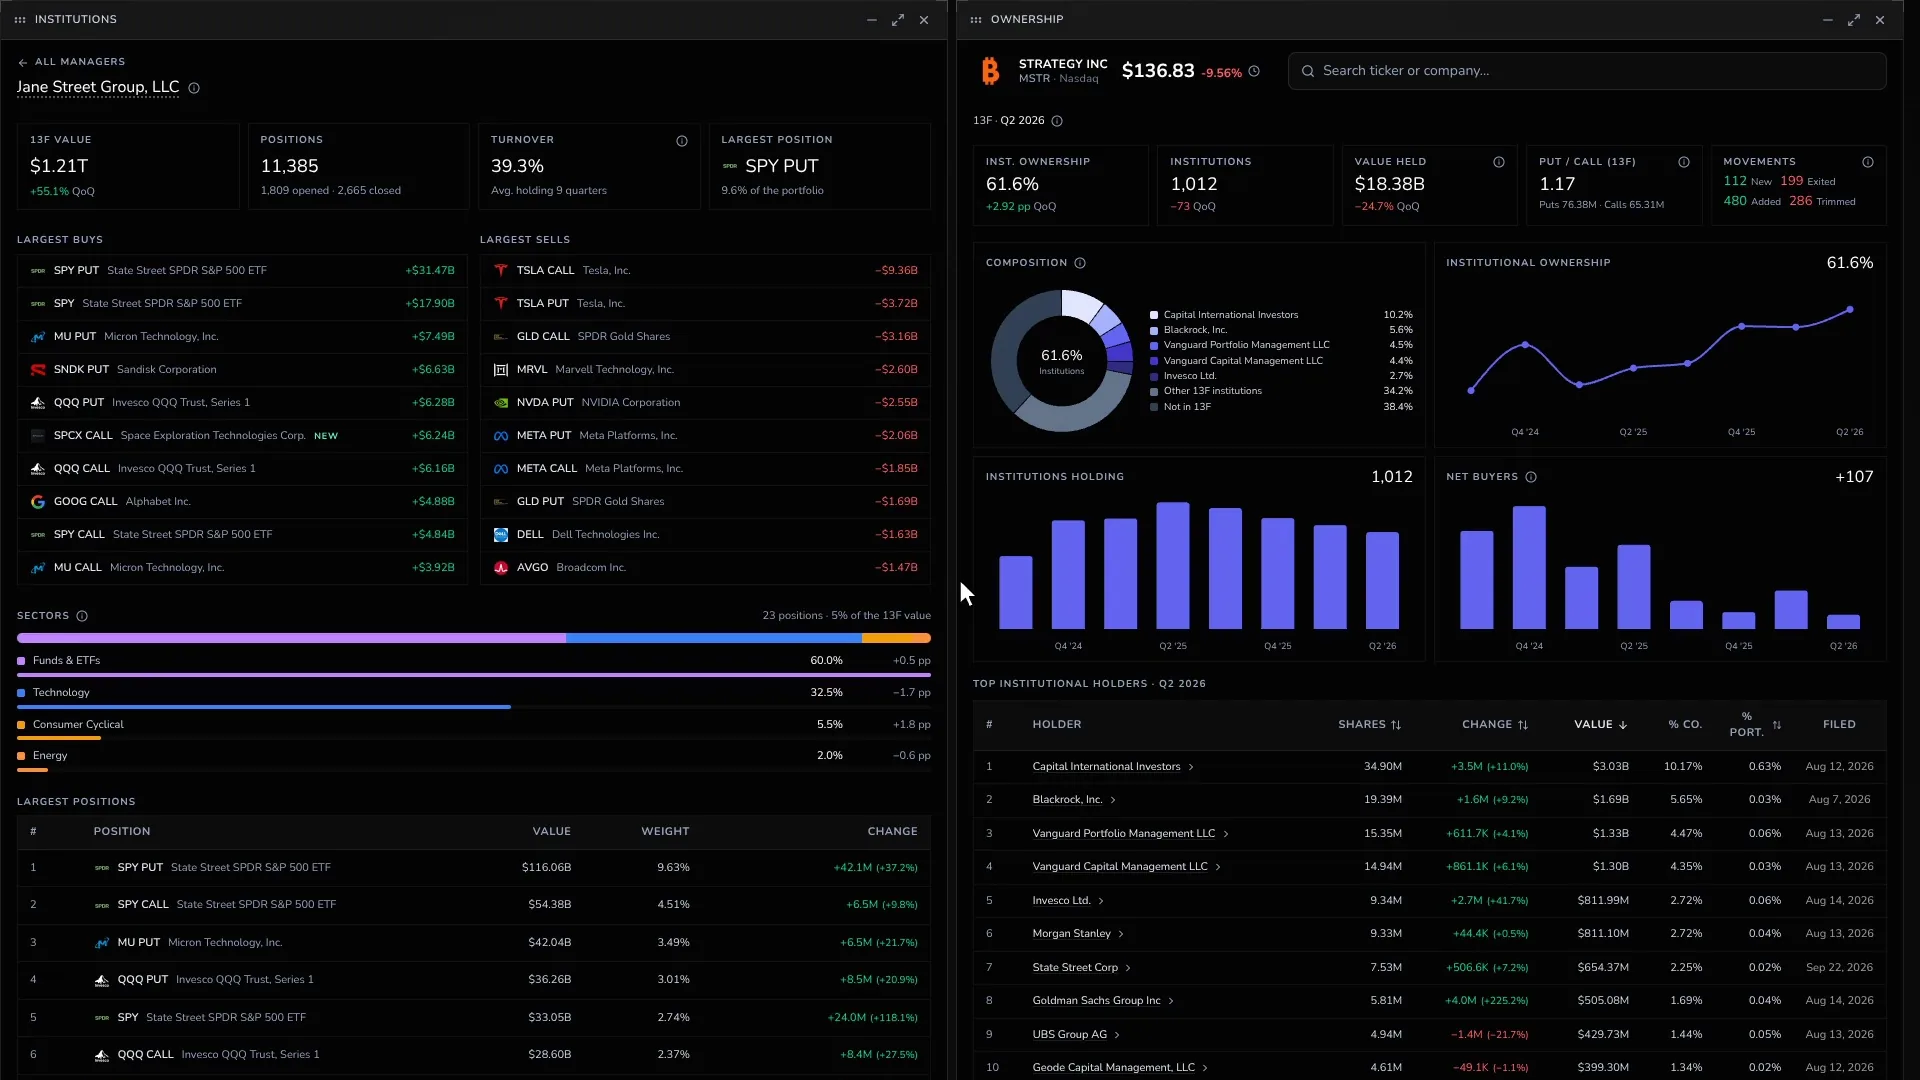Click the Largest Position SPY PUT card
The image size is (1920, 1080).
point(820,166)
